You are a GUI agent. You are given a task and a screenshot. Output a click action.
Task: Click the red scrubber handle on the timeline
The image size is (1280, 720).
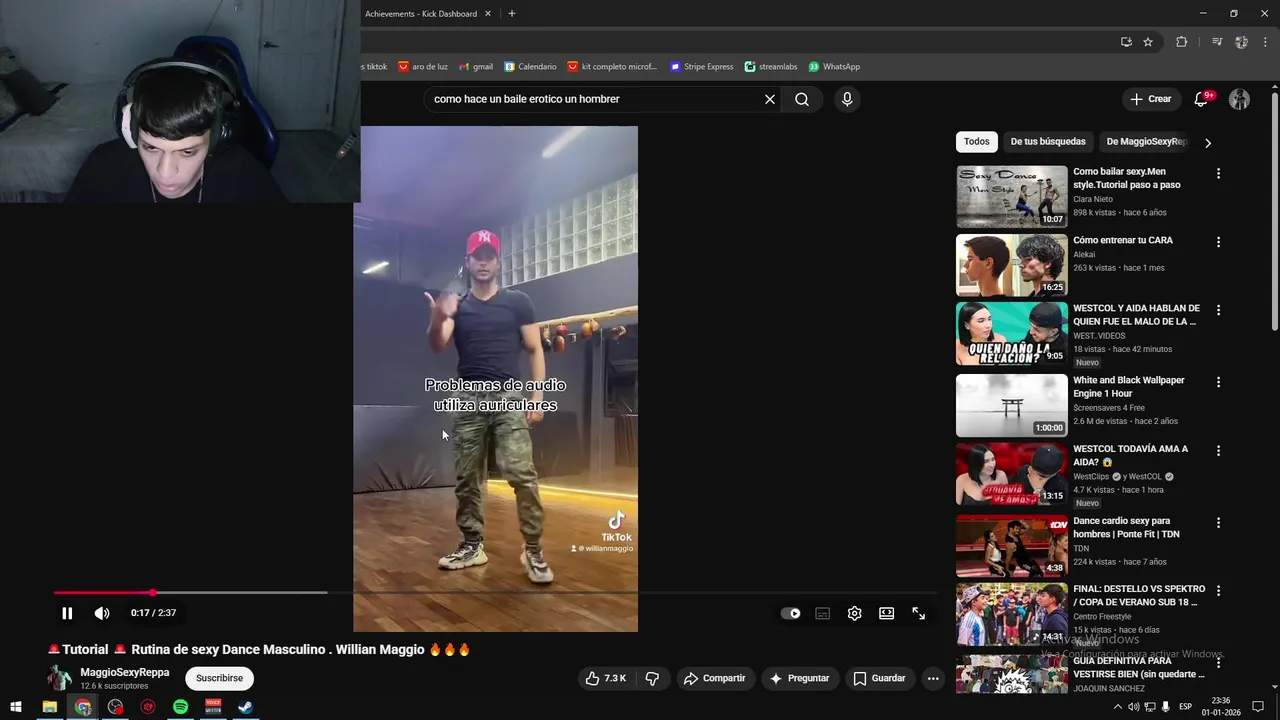pyautogui.click(x=152, y=593)
